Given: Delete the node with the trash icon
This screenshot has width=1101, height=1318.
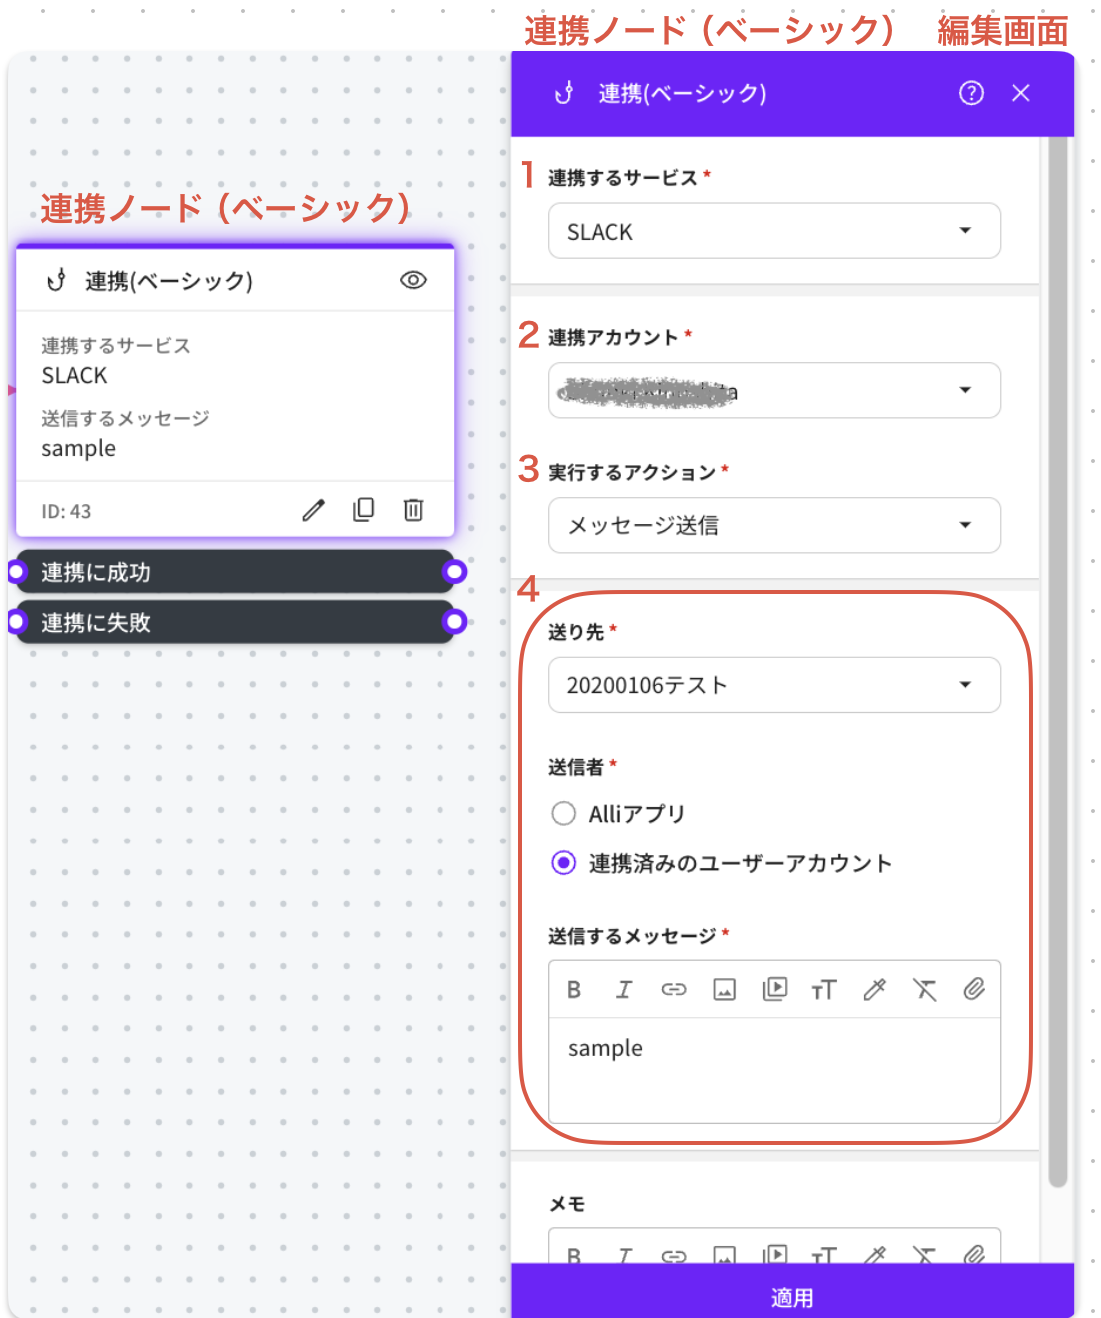Looking at the screenshot, I should [413, 510].
